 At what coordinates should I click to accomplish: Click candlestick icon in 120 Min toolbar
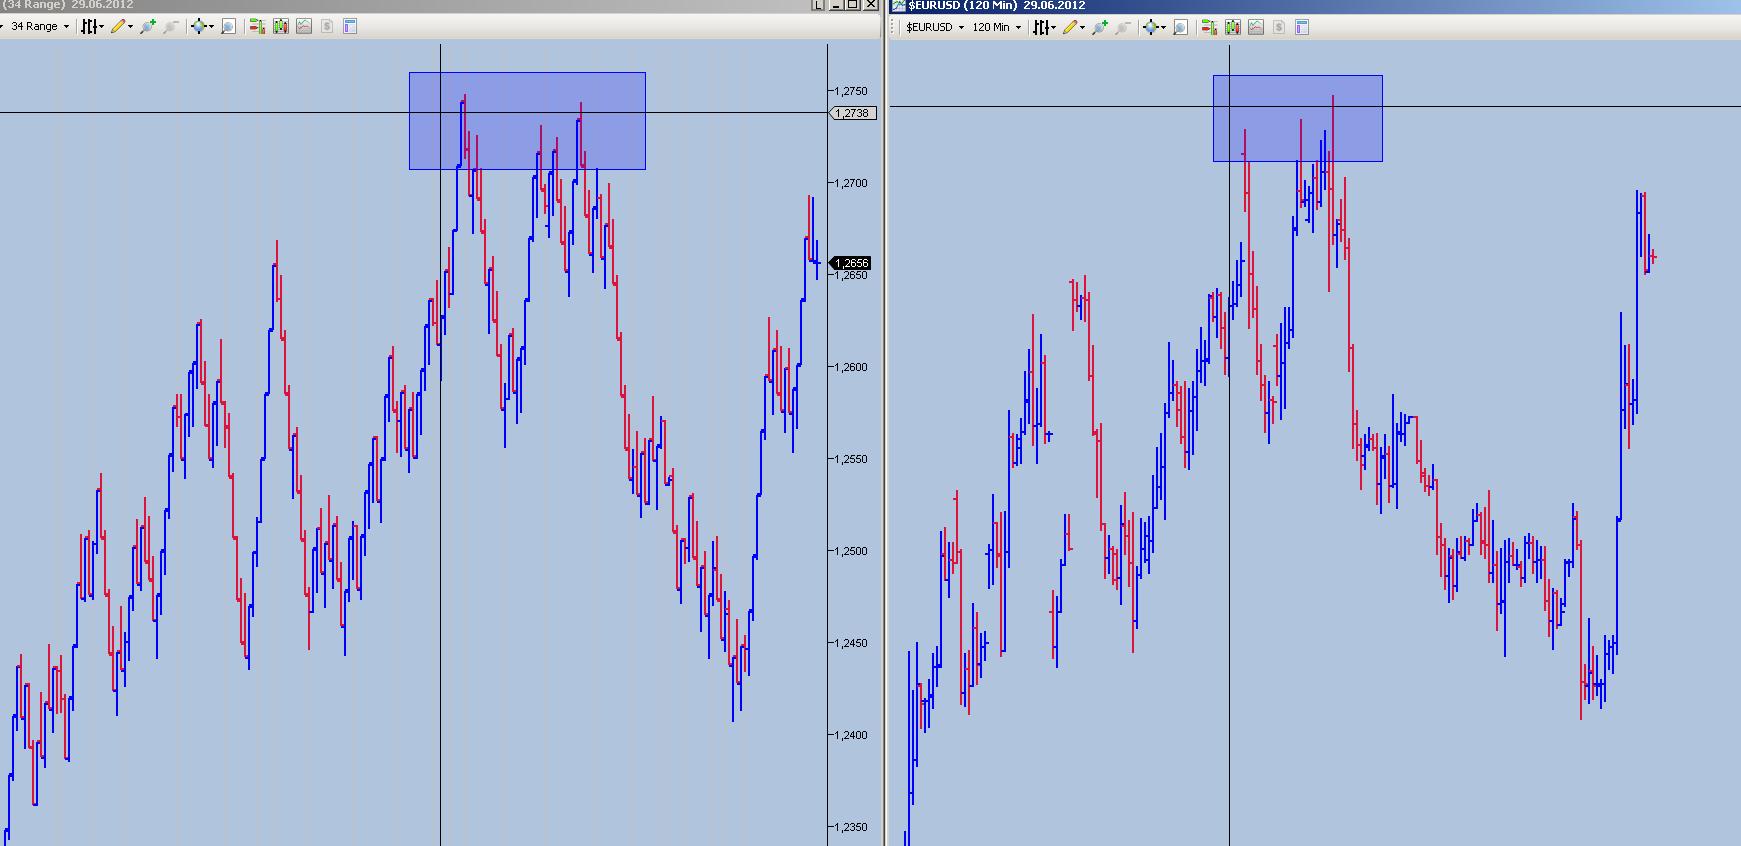click(x=1233, y=27)
